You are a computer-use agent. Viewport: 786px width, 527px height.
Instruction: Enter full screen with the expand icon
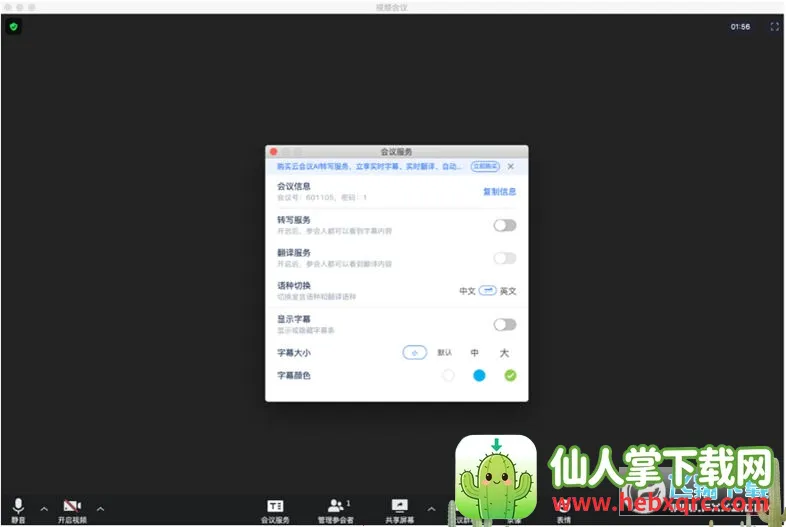[x=774, y=27]
